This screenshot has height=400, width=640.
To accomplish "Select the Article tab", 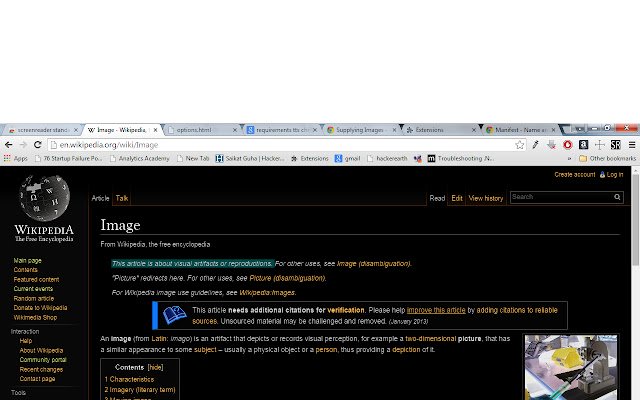I will coord(100,198).
